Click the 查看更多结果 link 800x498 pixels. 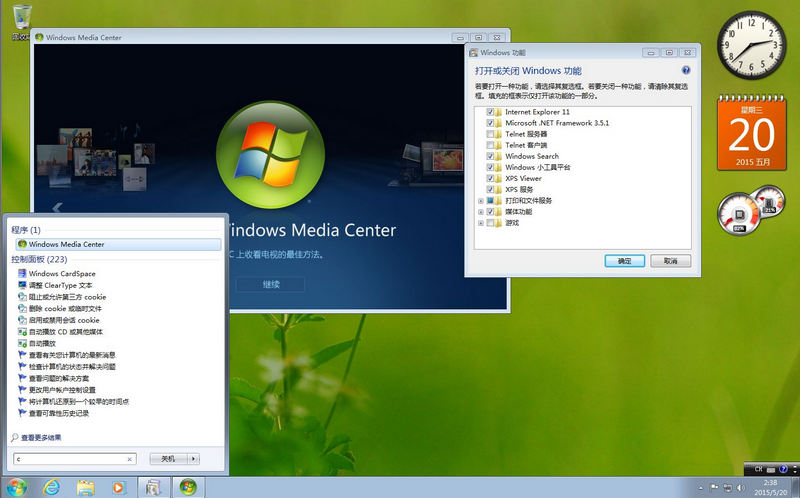coord(40,437)
